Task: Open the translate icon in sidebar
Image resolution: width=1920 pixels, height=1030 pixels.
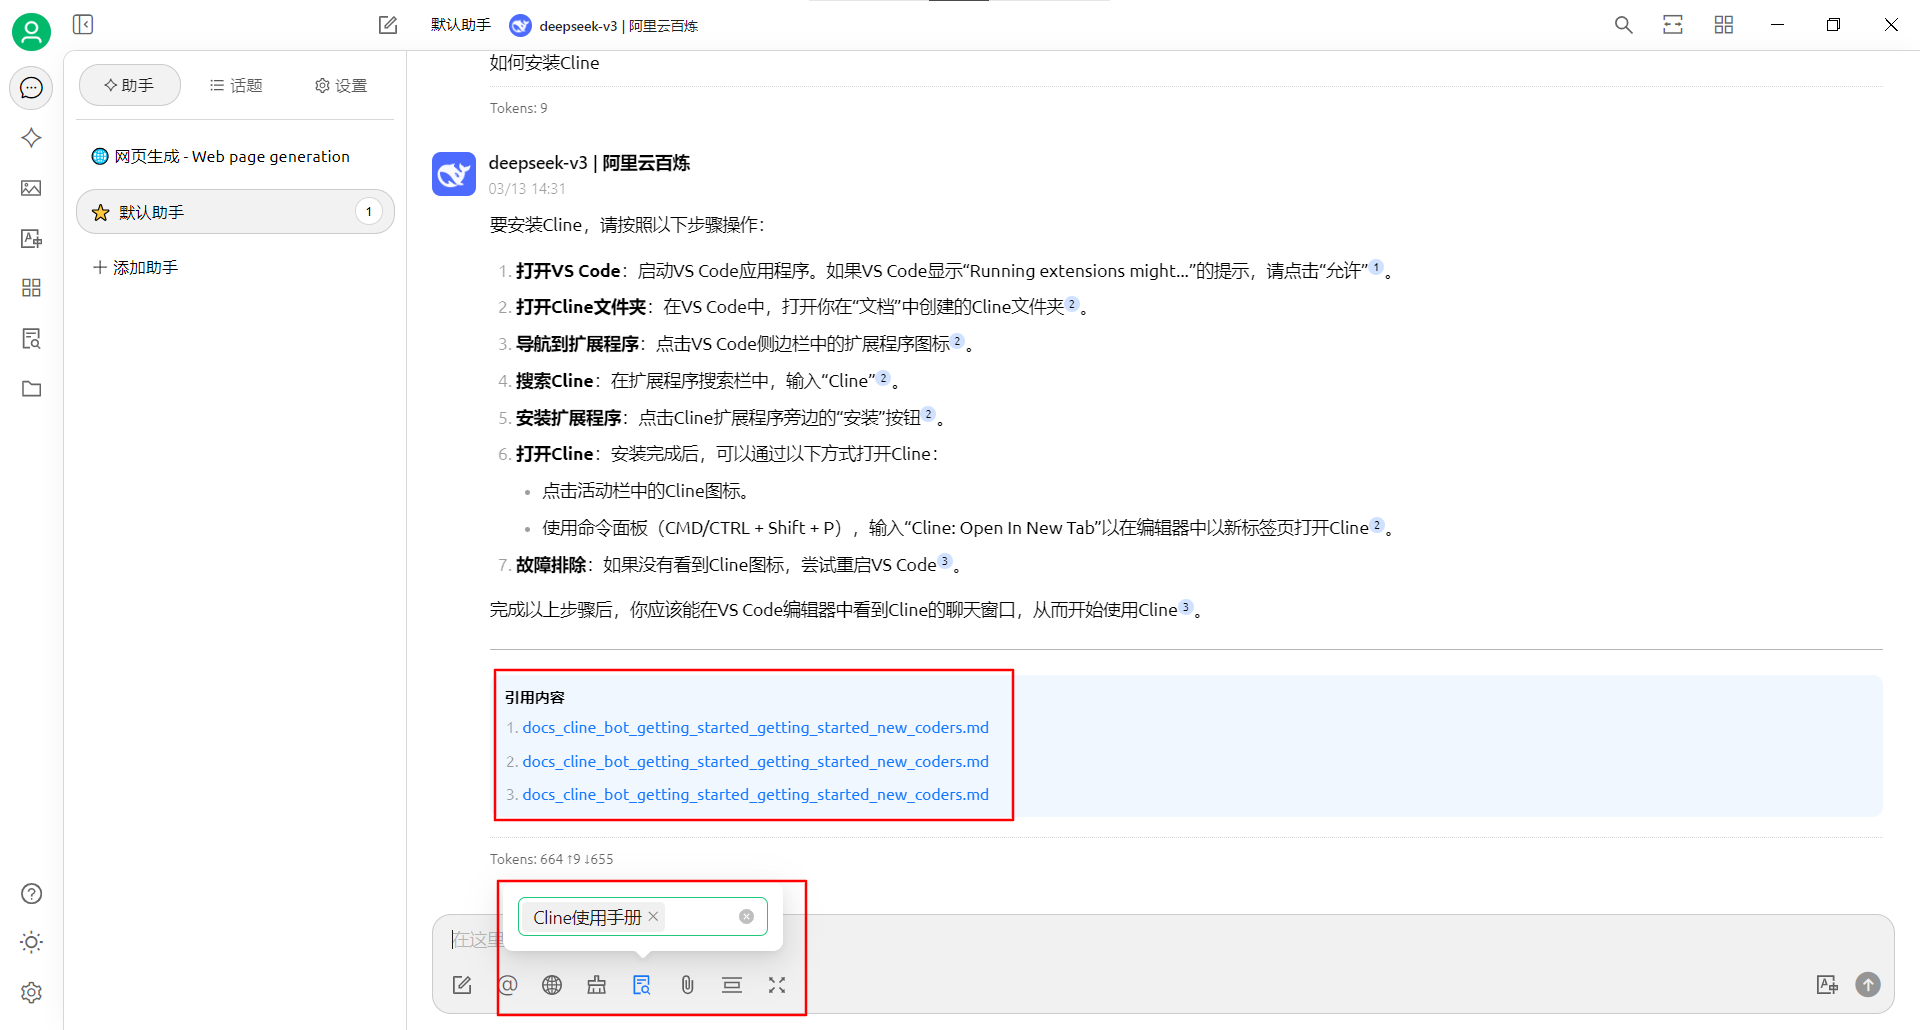Action: tap(31, 238)
